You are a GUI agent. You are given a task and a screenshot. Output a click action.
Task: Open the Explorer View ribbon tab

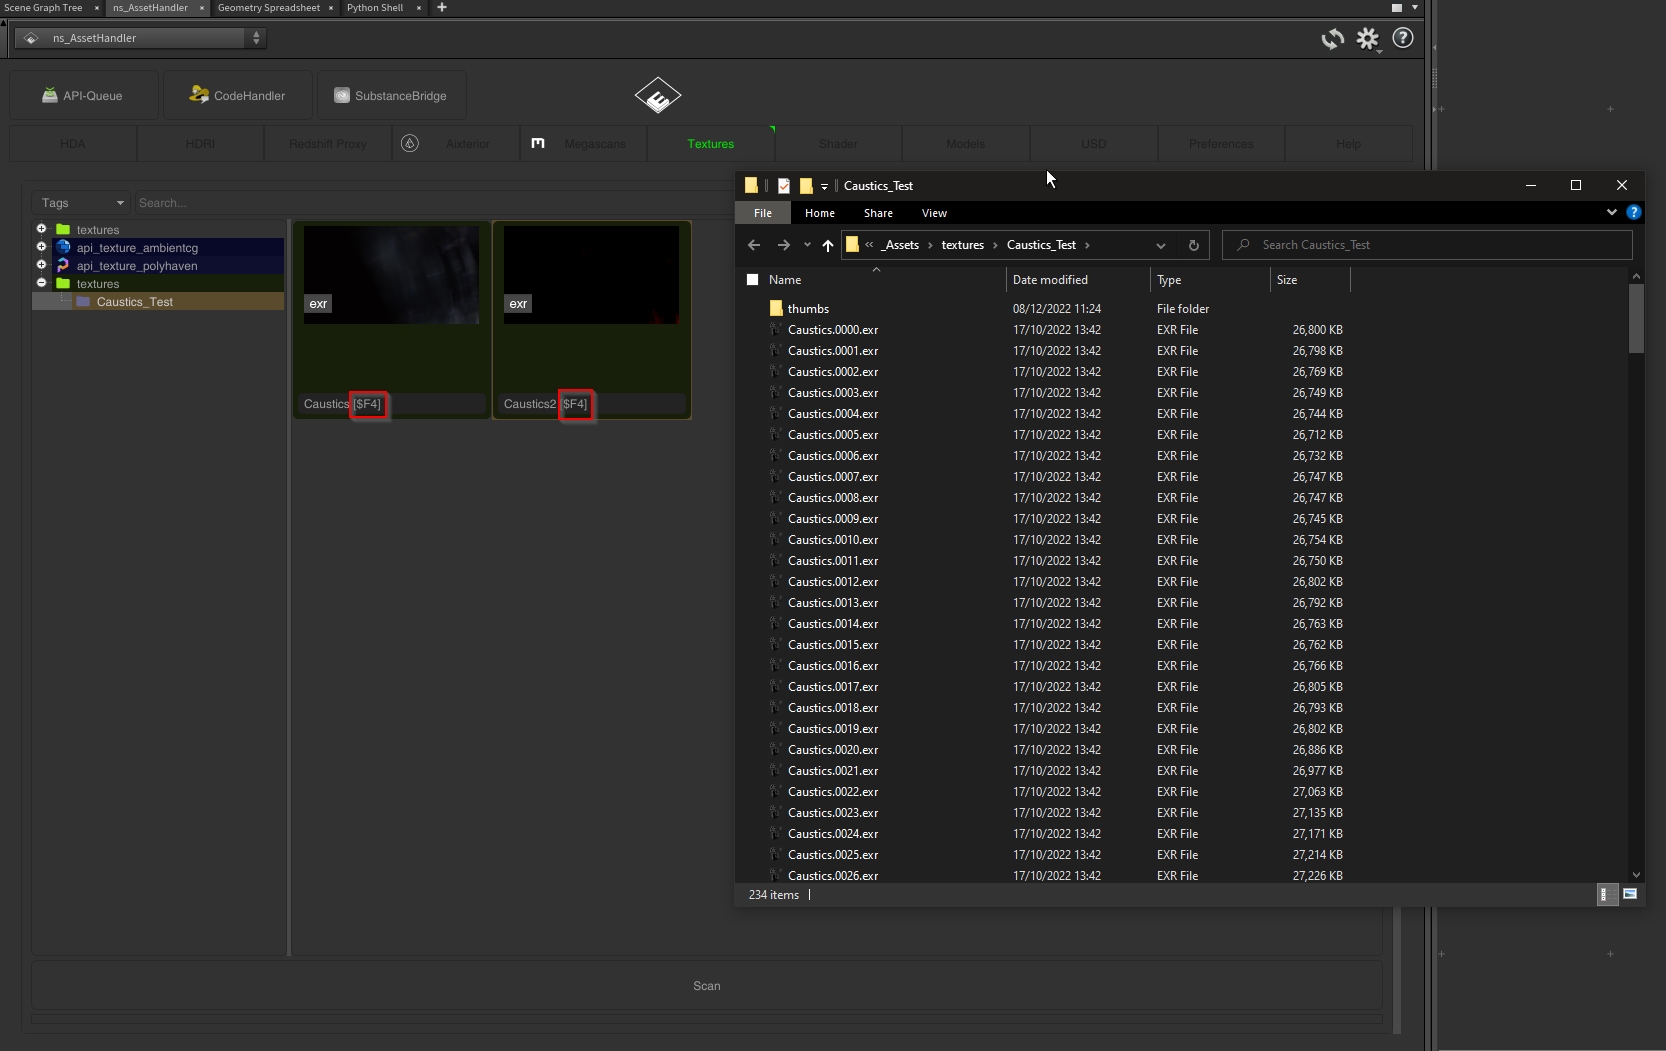pyautogui.click(x=934, y=213)
